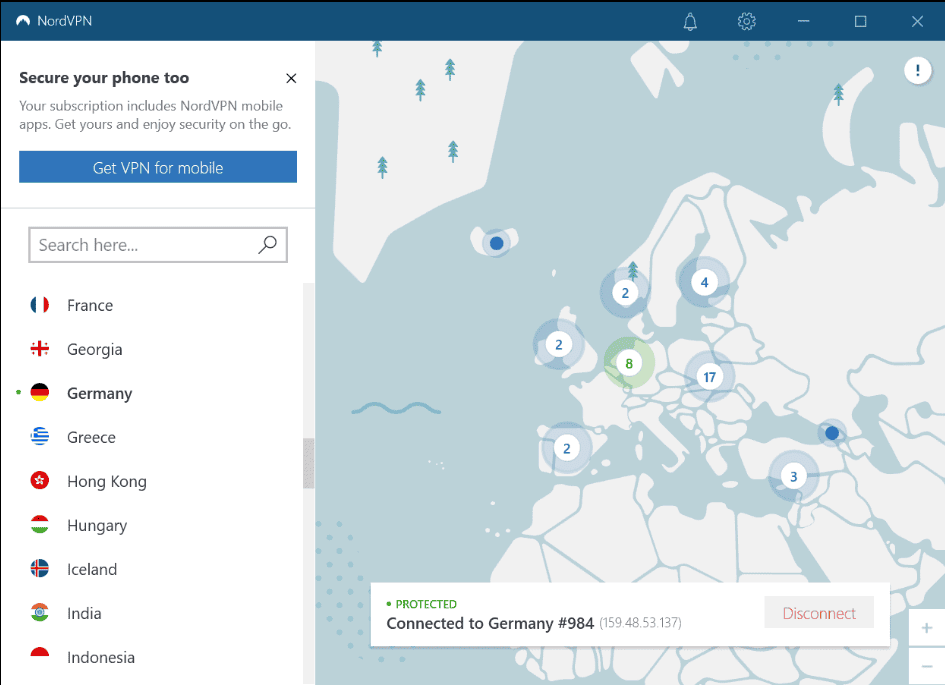Open the server cluster showing 17 locations
This screenshot has width=945, height=685.
[x=709, y=376]
